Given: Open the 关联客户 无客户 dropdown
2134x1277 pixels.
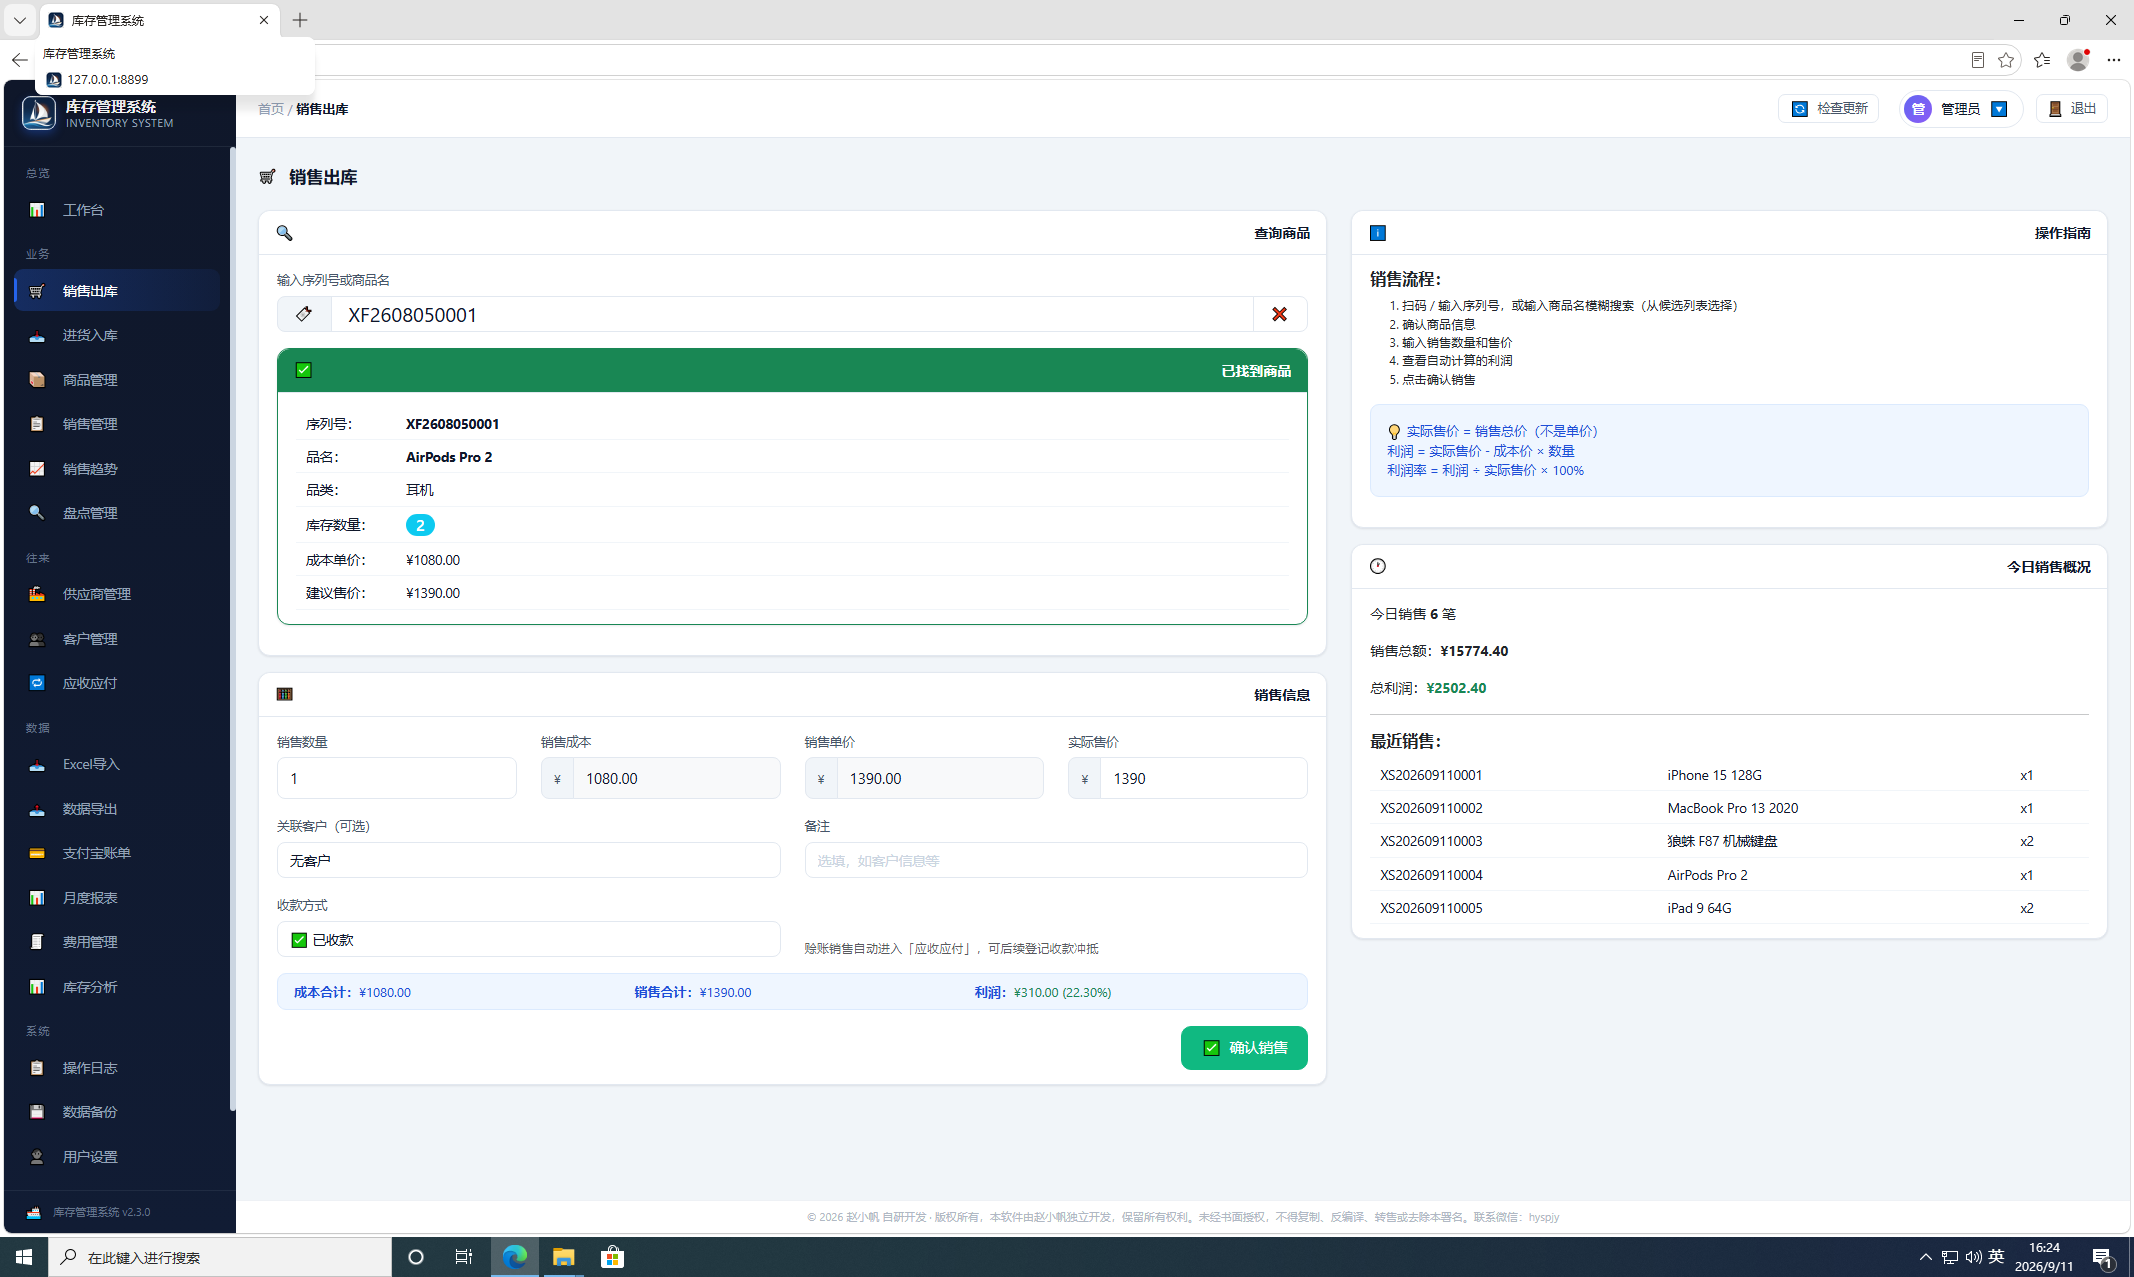Looking at the screenshot, I should 528,860.
